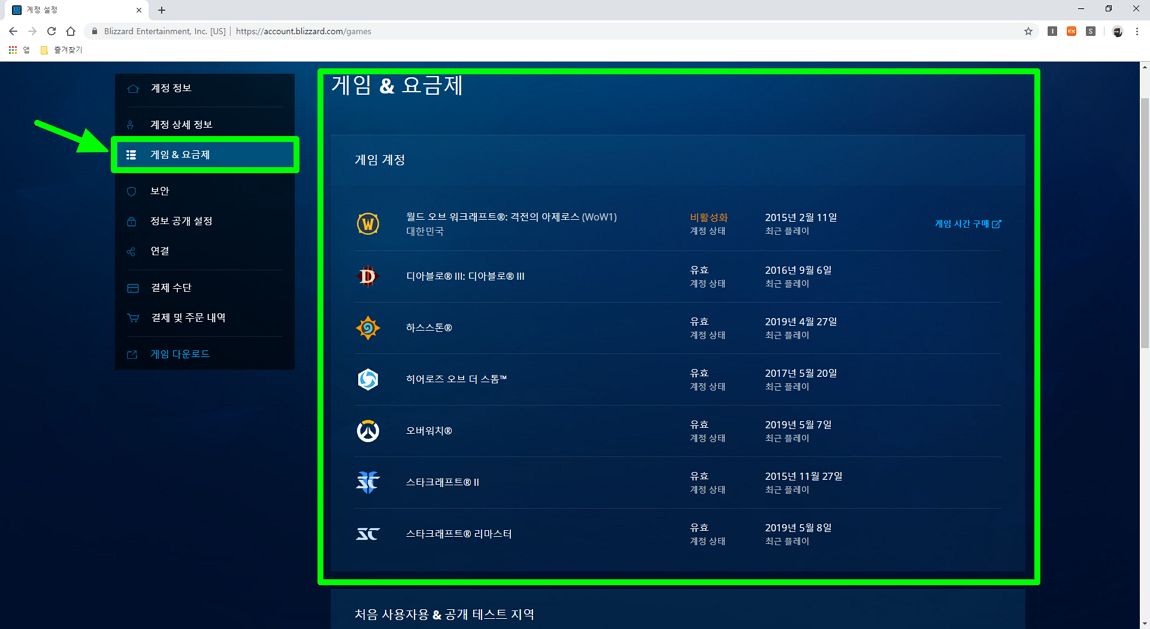The width and height of the screenshot is (1150, 629).
Task: Click the 게임 다운로드 link
Action: pos(180,354)
